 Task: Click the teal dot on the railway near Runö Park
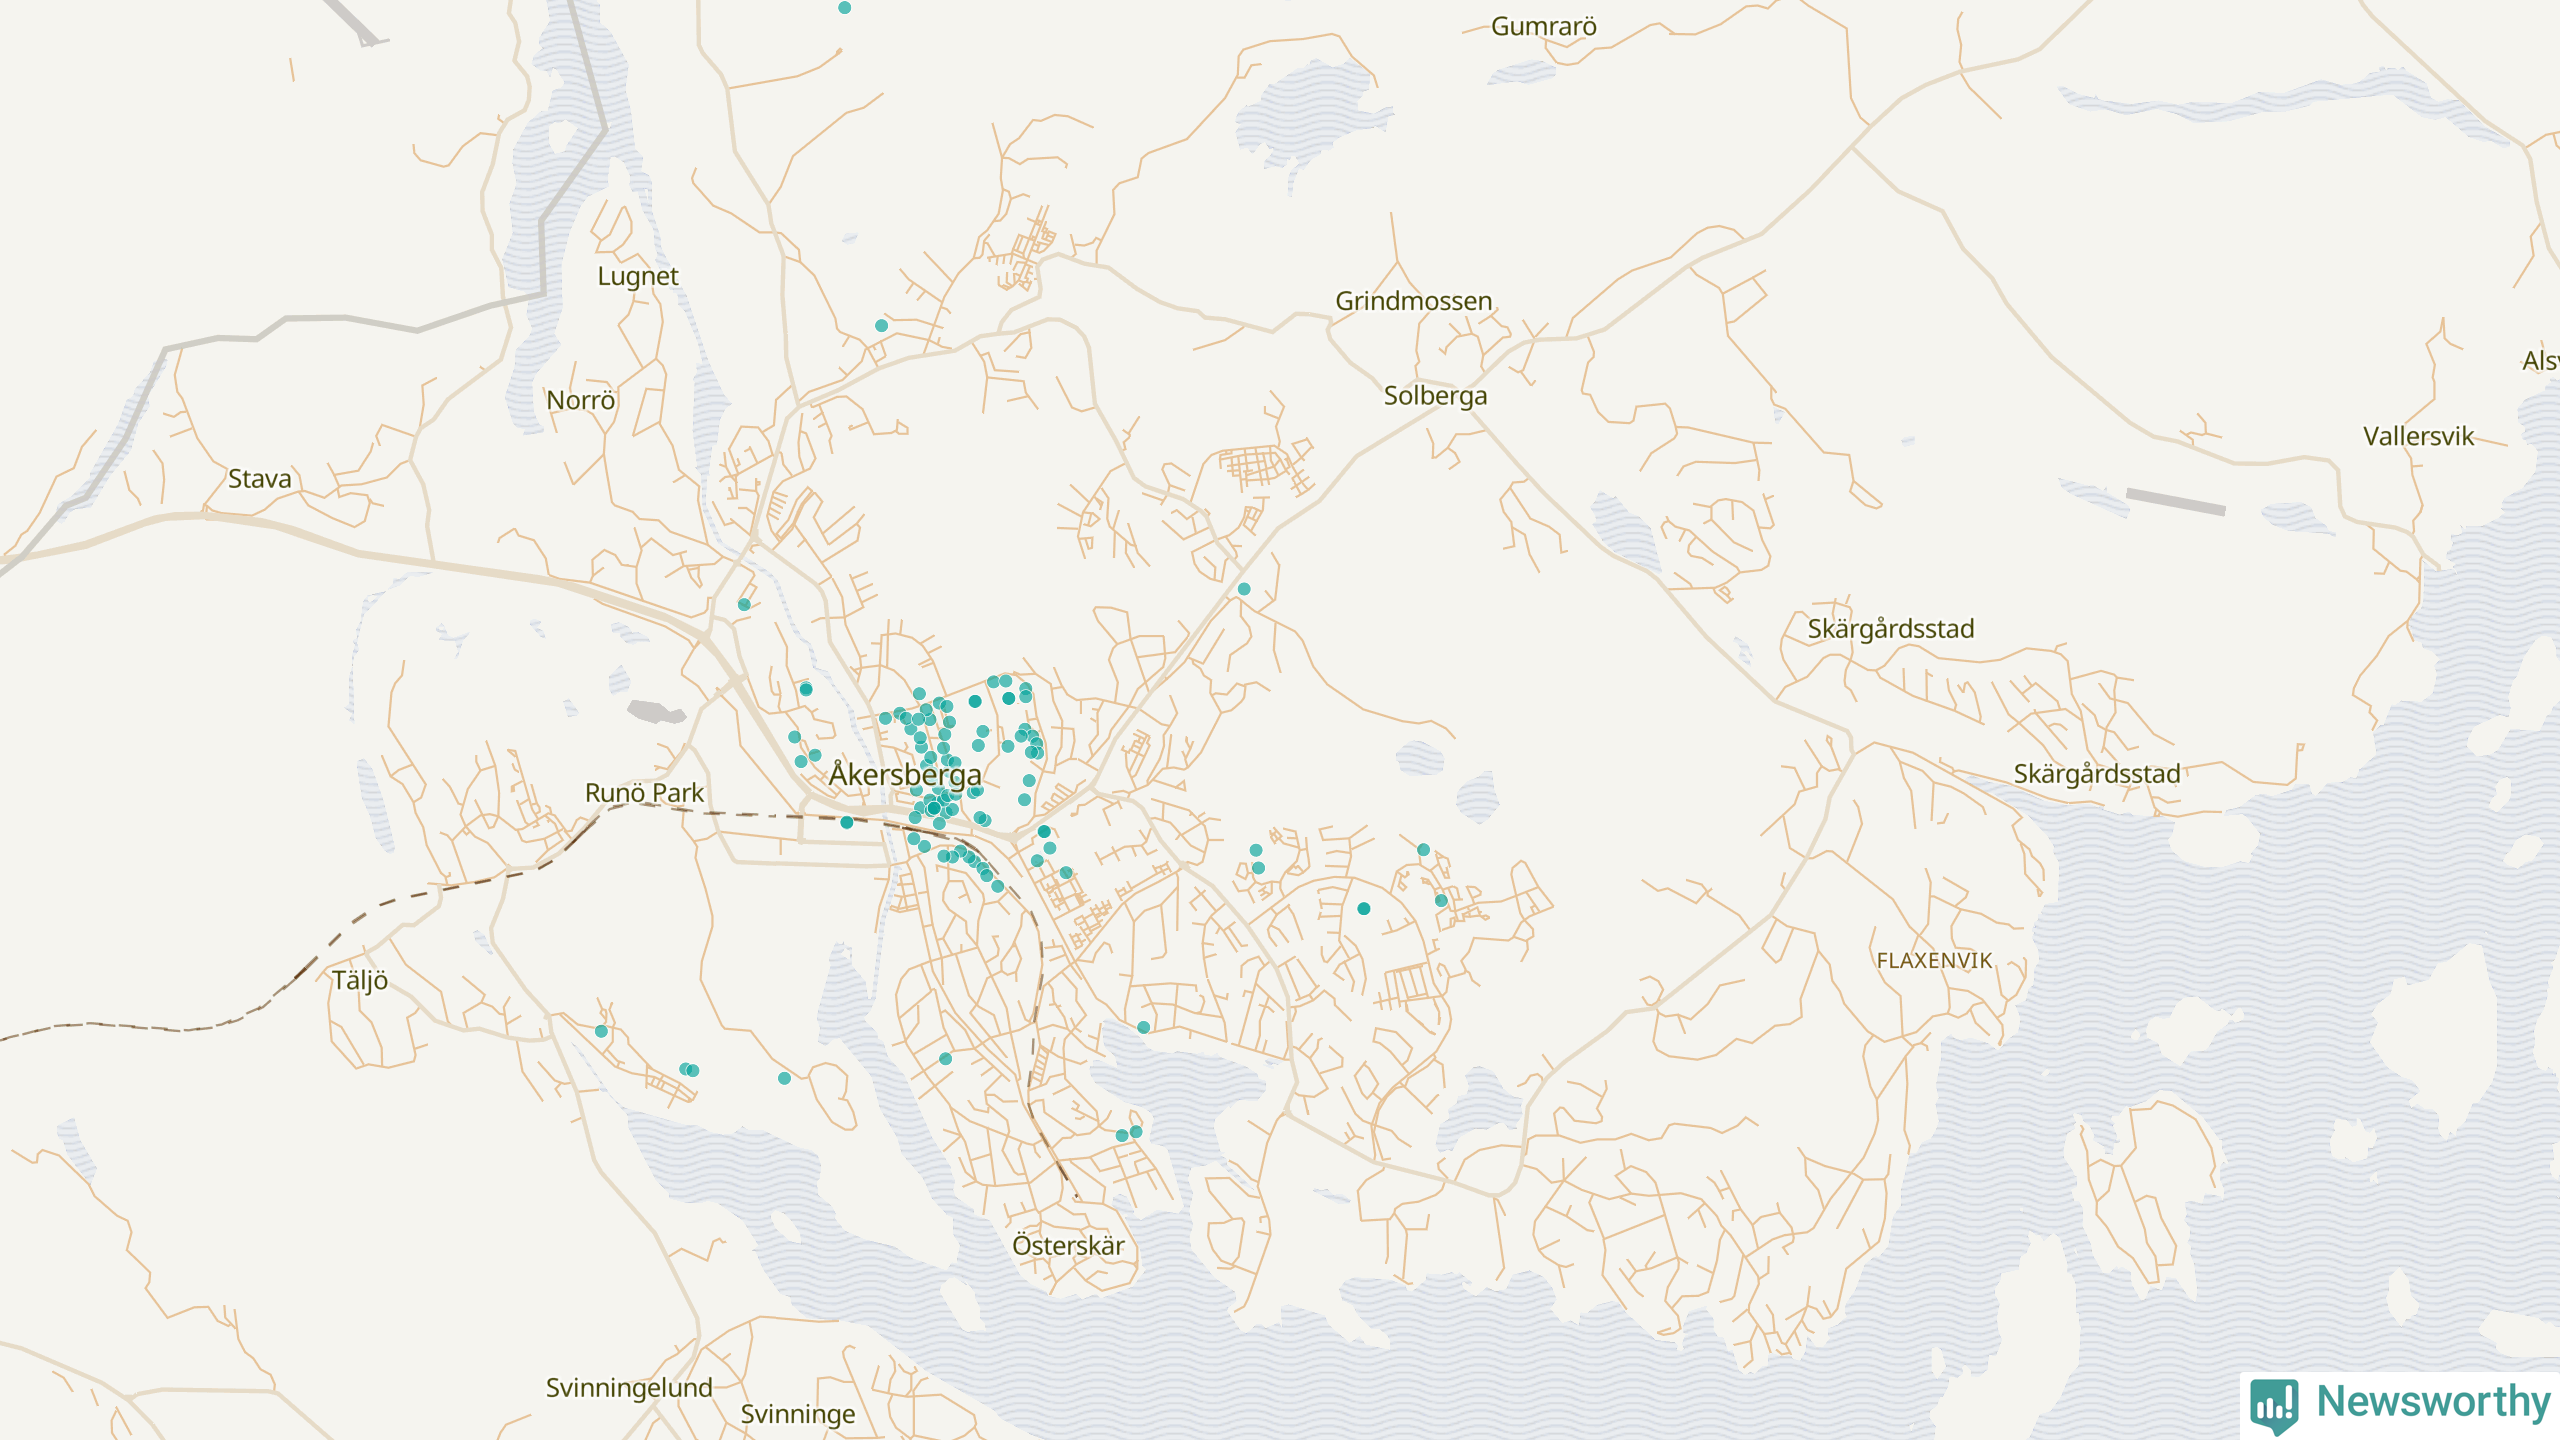[x=847, y=822]
